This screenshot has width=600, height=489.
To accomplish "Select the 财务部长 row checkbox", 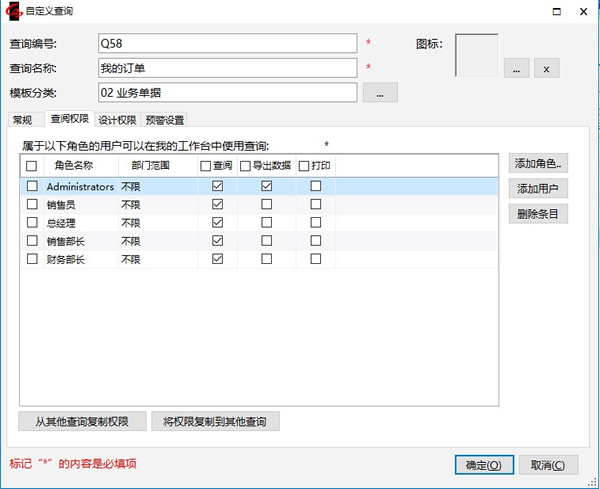I will (x=32, y=260).
